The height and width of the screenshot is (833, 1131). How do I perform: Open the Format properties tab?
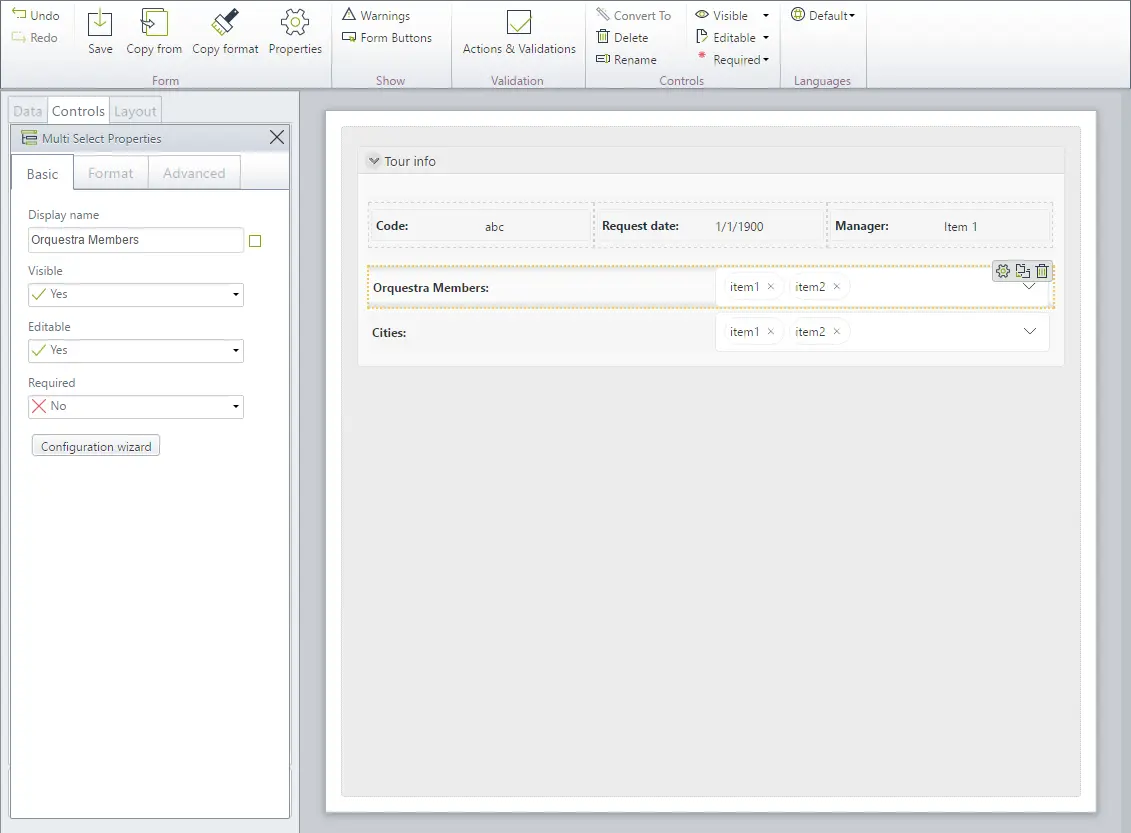click(110, 173)
